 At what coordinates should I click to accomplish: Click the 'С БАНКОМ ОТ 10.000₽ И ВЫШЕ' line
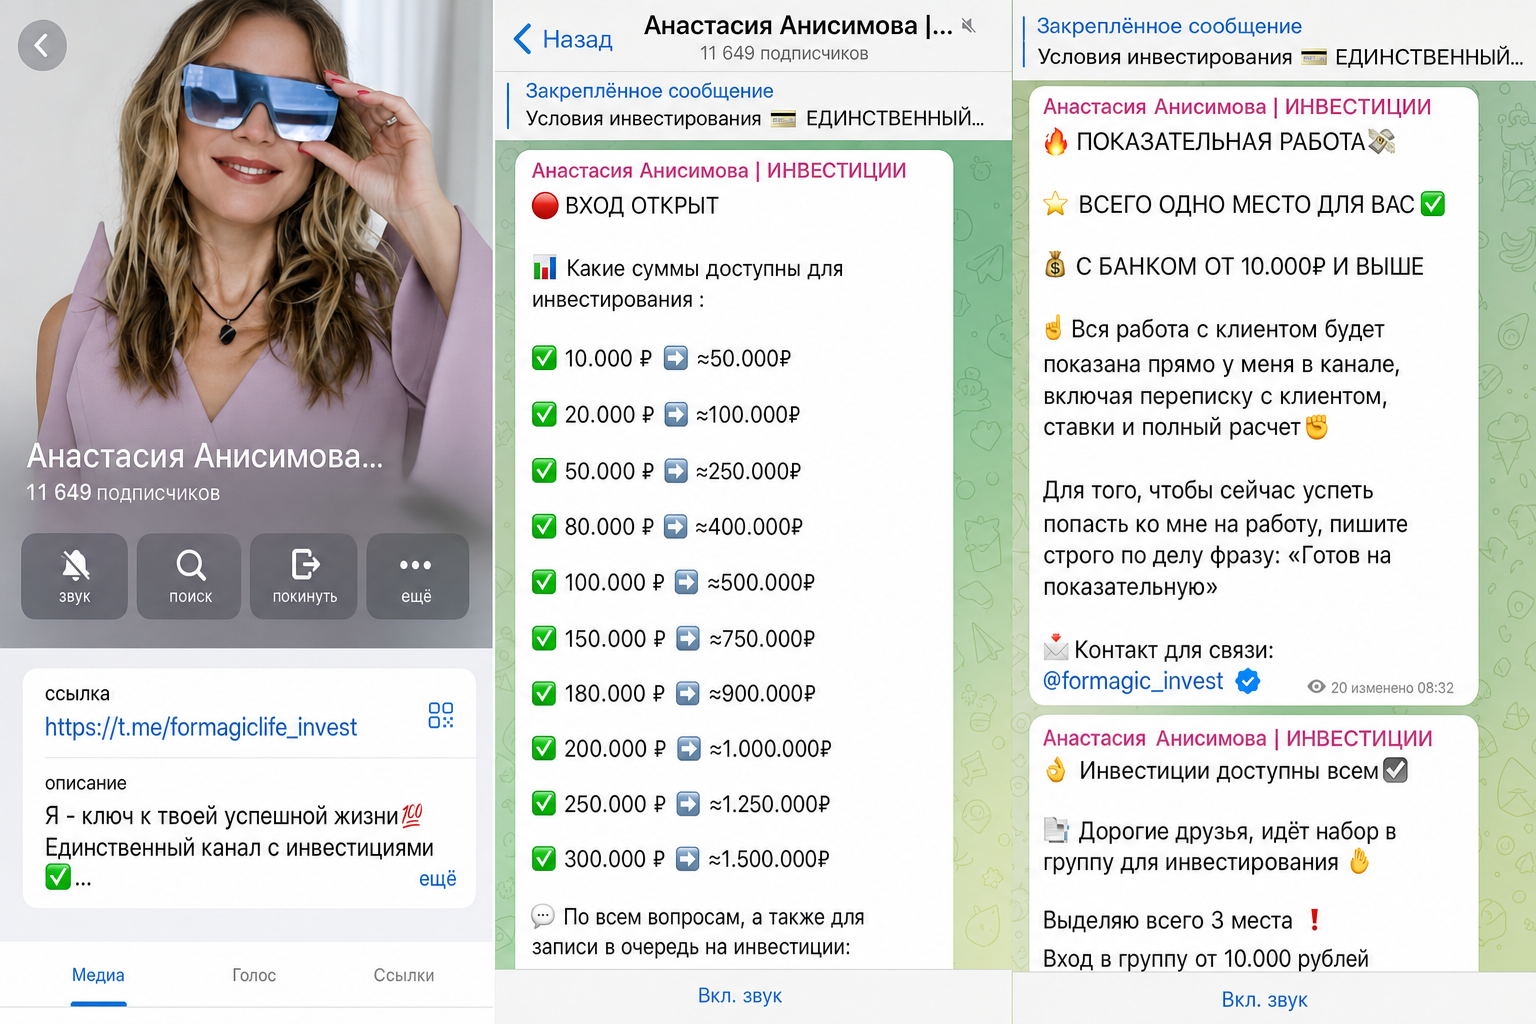coord(1234,267)
